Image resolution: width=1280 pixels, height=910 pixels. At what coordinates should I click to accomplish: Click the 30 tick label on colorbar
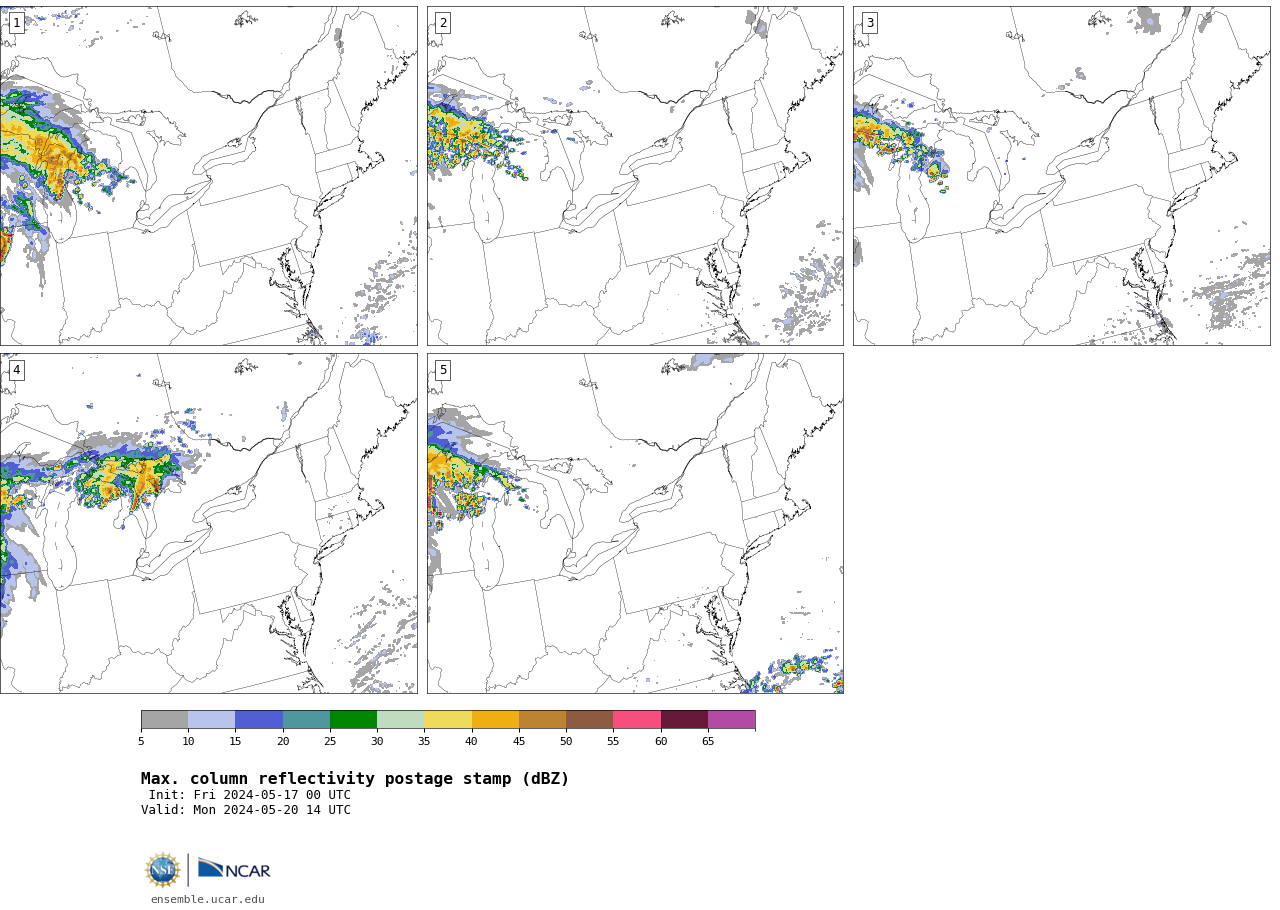pyautogui.click(x=377, y=742)
